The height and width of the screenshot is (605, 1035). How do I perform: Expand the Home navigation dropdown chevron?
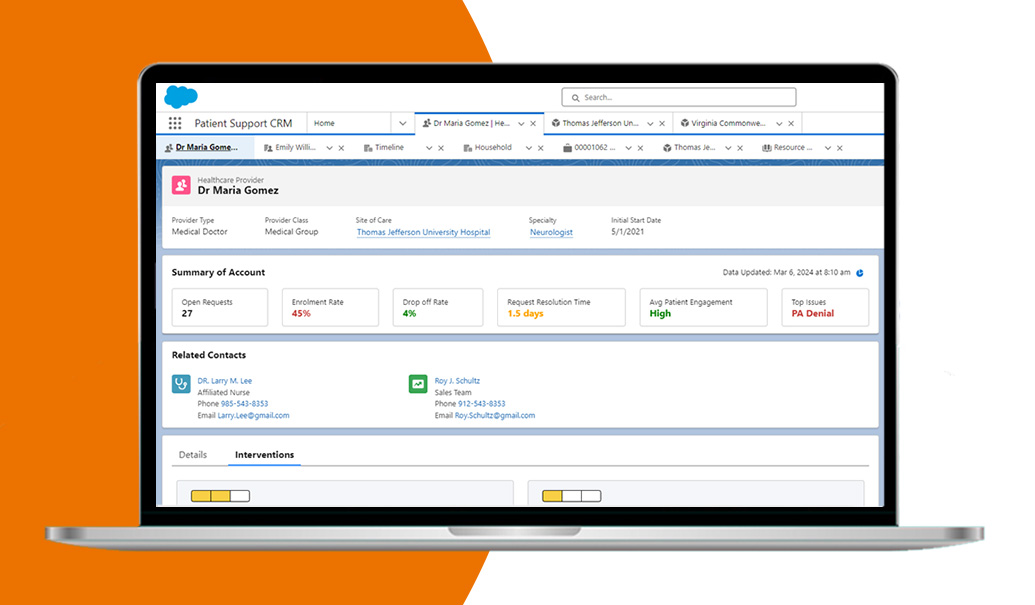403,124
